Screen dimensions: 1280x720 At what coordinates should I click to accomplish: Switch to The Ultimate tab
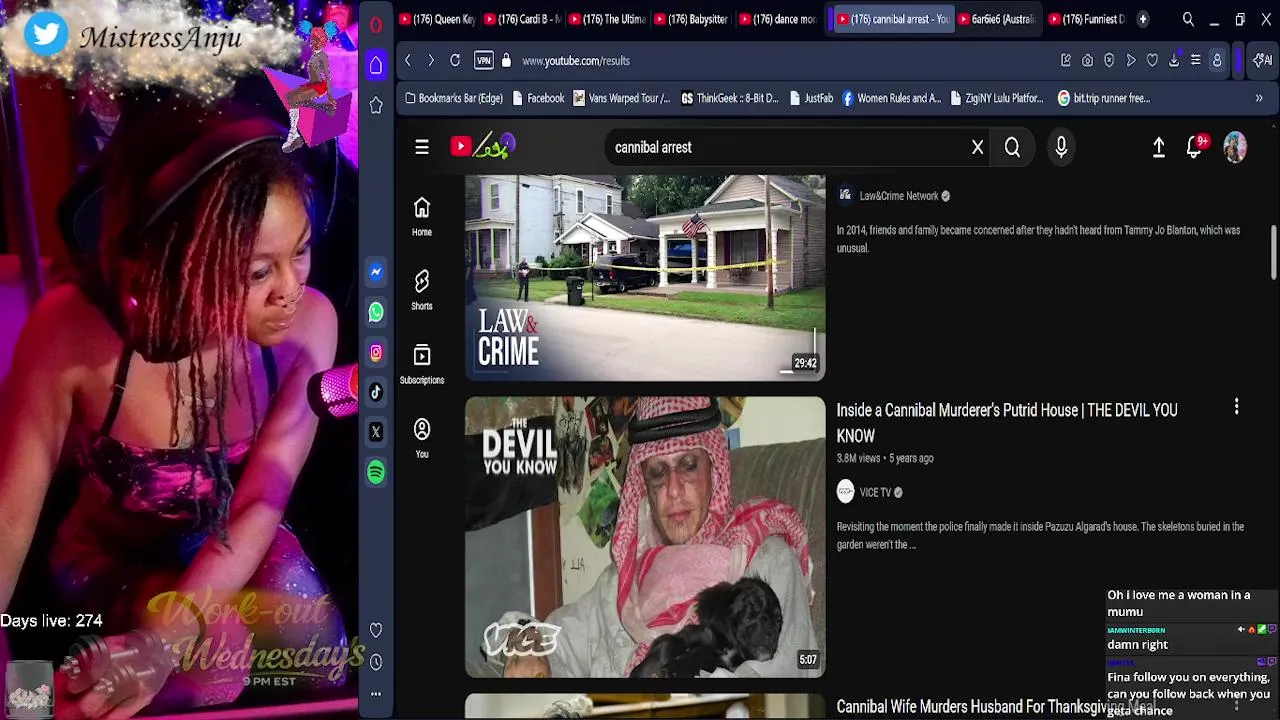click(607, 19)
